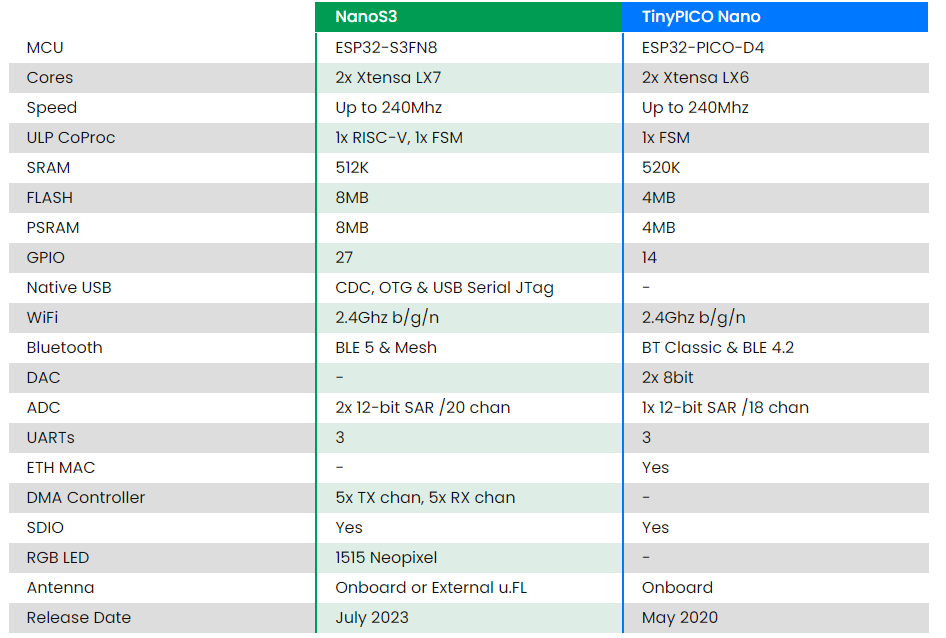Viewport: 946px width, 638px height.
Task: Click the GPIO row label
Action: tap(45, 258)
